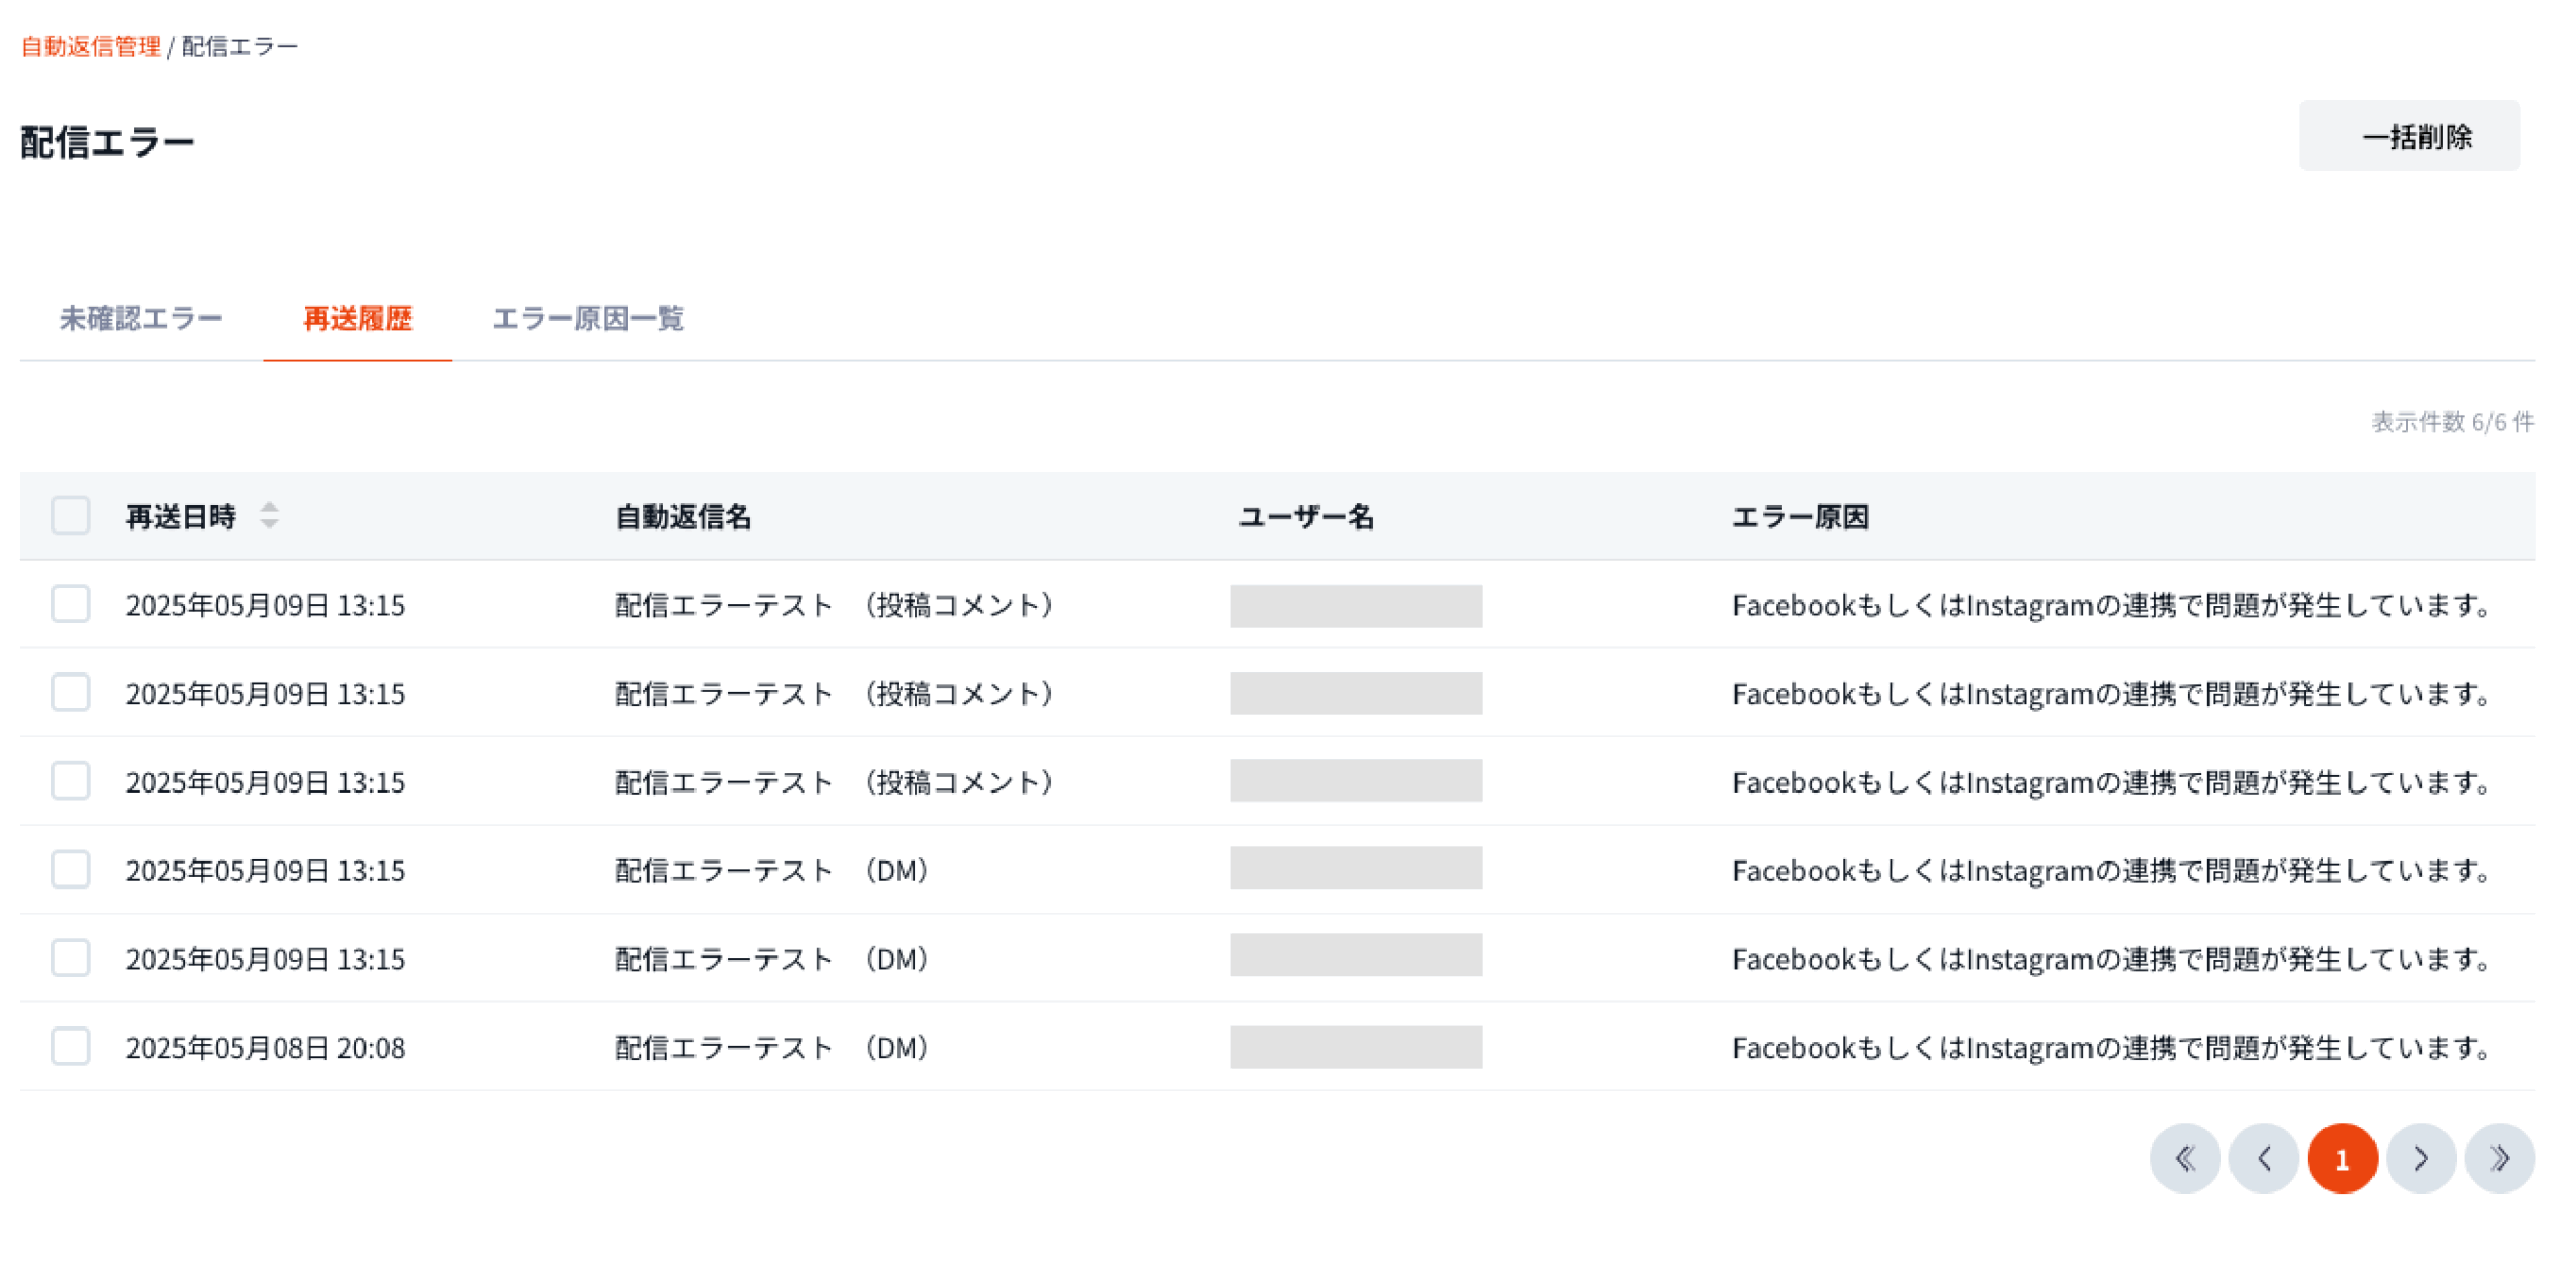Click 配信エラーテスト (DM) in the last row
The width and height of the screenshot is (2560, 1263).
click(771, 1047)
